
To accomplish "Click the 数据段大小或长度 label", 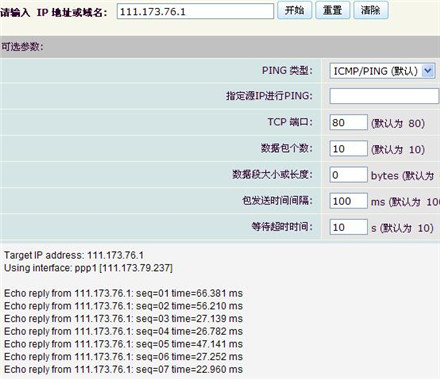I will [272, 174].
